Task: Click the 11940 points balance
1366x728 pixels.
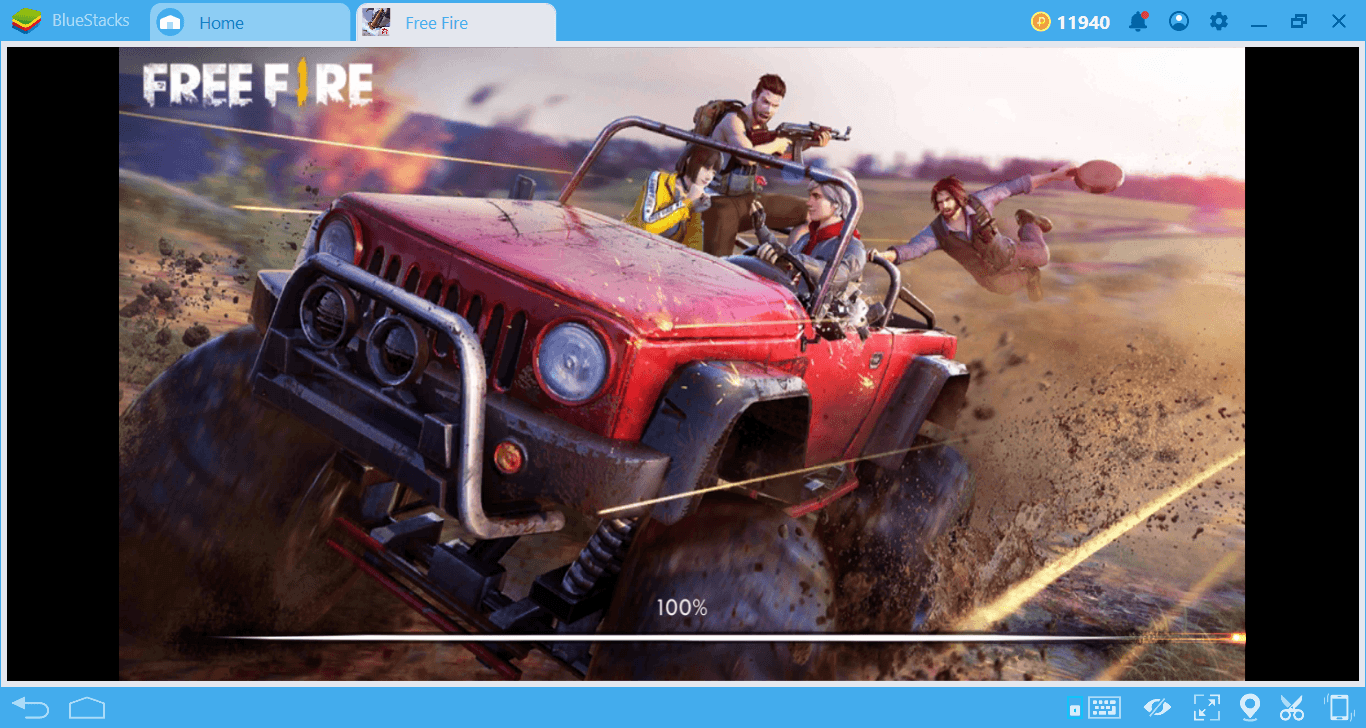Action: click(x=1083, y=22)
